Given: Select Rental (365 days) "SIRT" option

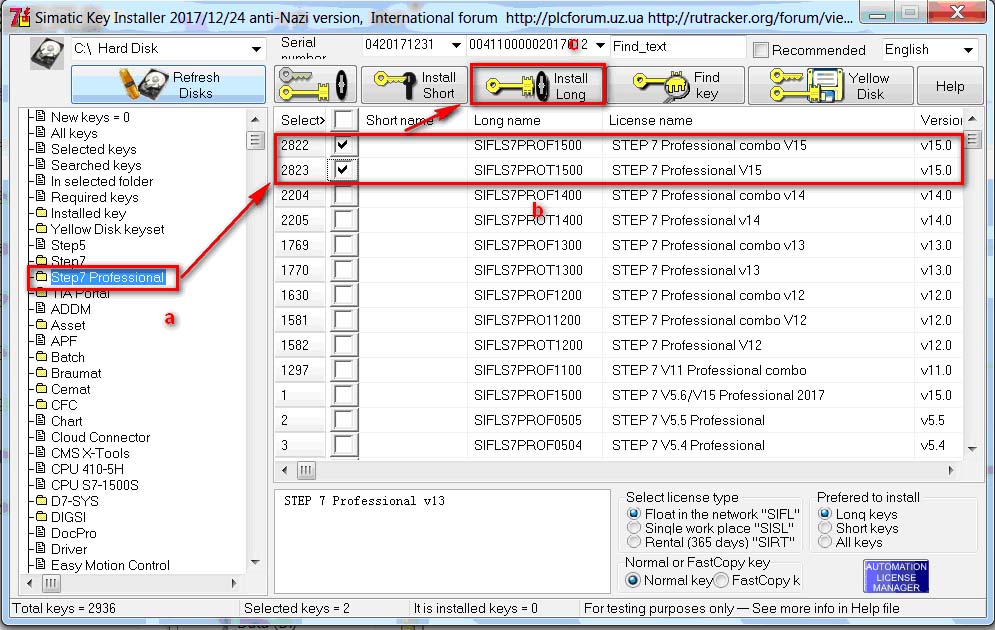Looking at the screenshot, I should (x=634, y=542).
